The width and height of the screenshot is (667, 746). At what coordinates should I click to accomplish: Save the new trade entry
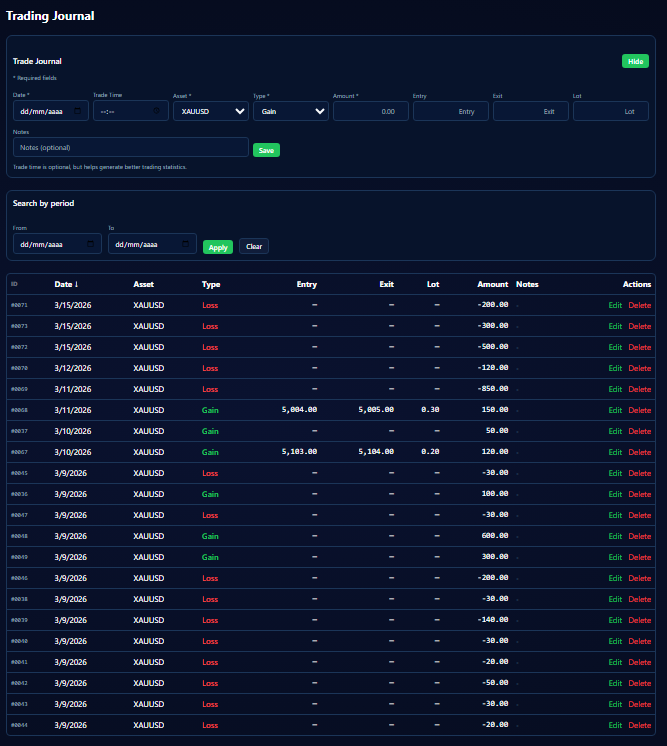pos(266,150)
